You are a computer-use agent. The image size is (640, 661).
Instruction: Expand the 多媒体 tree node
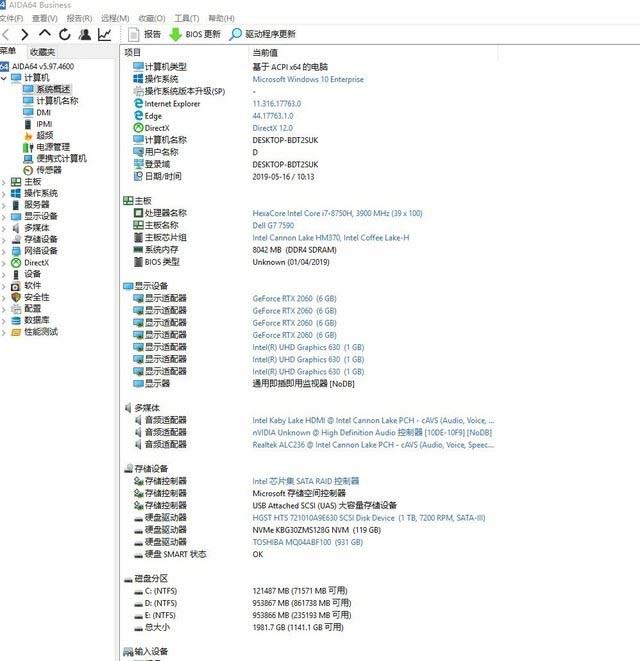4,228
